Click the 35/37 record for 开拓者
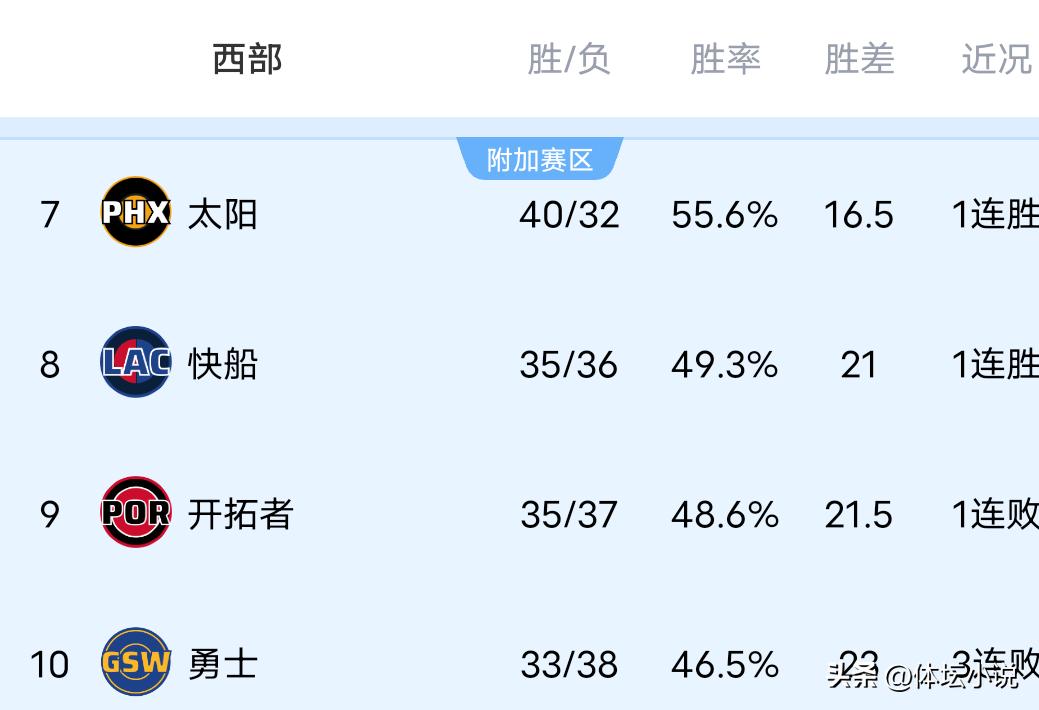Image resolution: width=1039 pixels, height=710 pixels. (569, 515)
